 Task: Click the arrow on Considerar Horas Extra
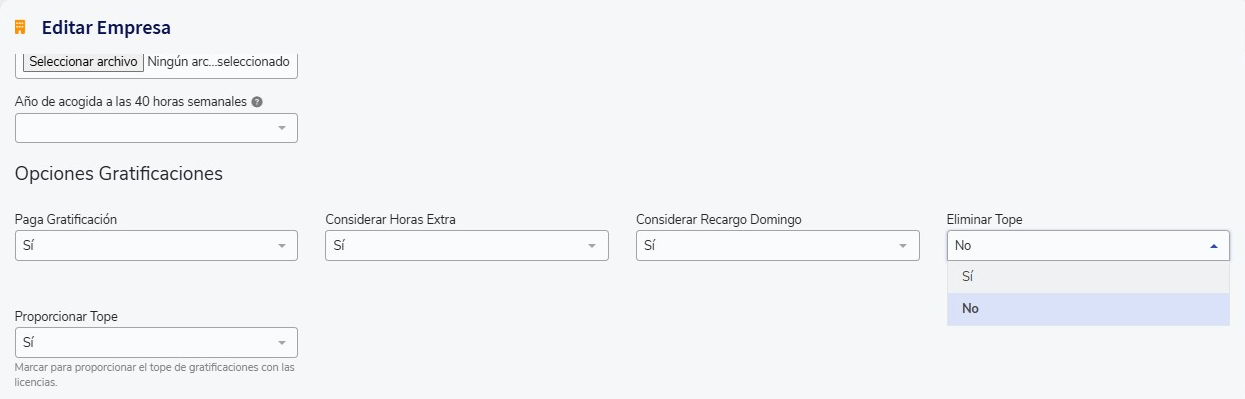[x=592, y=245]
